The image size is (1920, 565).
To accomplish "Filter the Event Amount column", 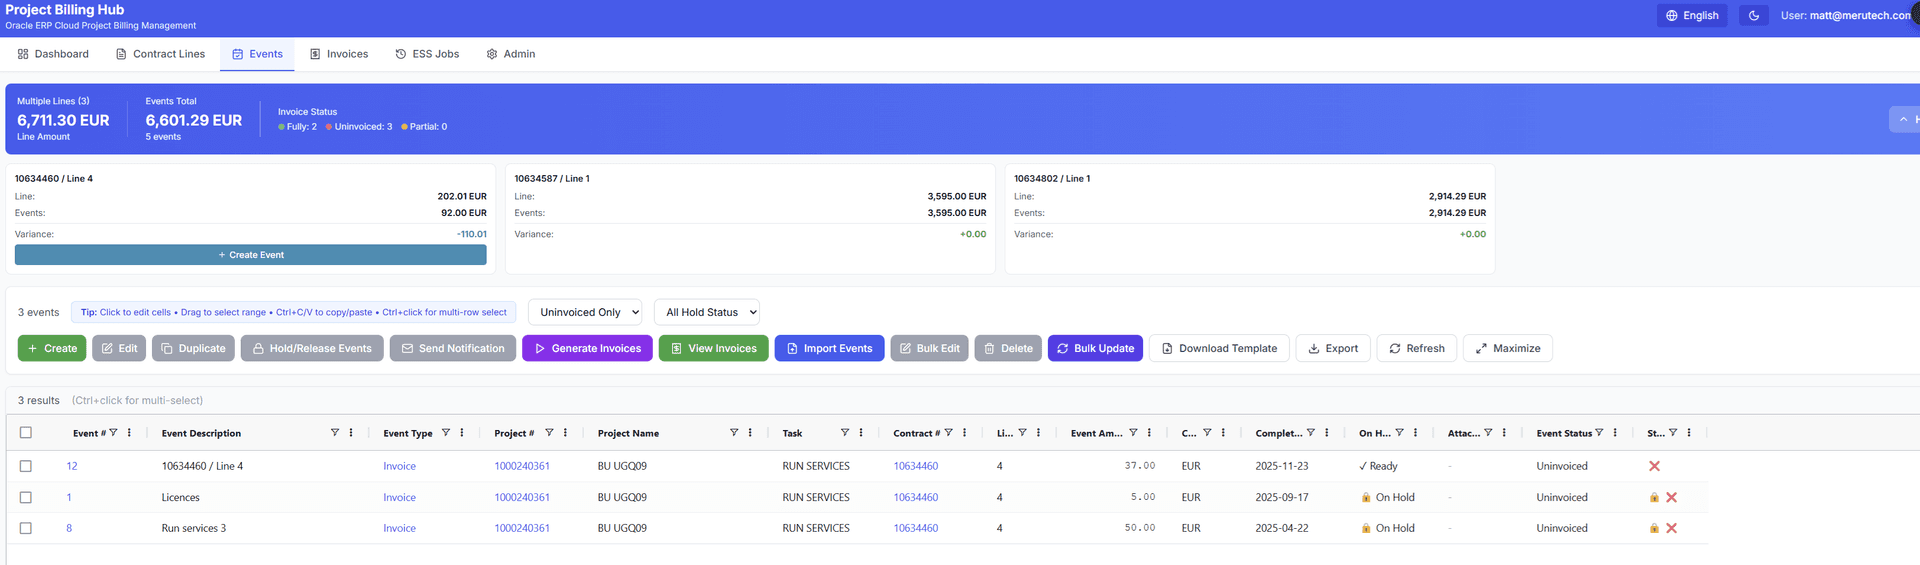I will [x=1133, y=433].
